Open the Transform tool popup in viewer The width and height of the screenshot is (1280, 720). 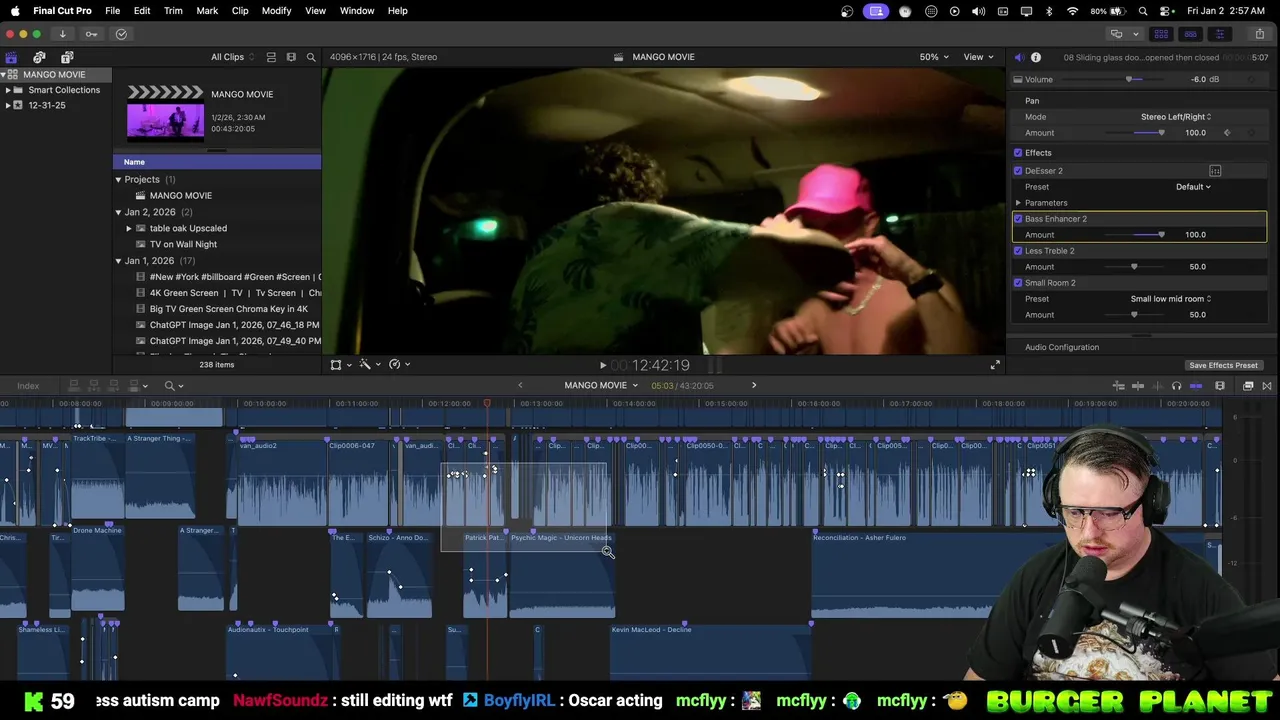[340, 365]
